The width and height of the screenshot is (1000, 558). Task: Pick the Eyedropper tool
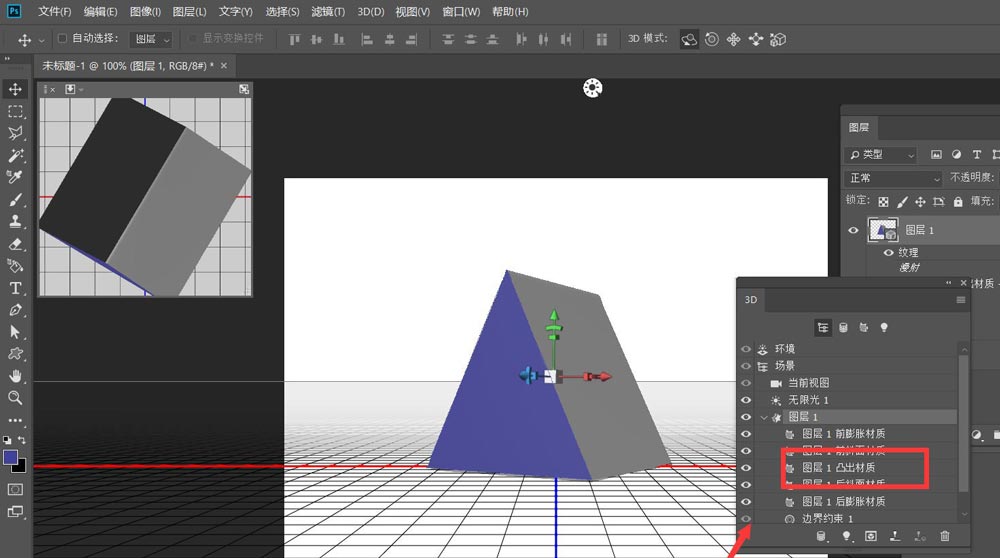tap(16, 178)
